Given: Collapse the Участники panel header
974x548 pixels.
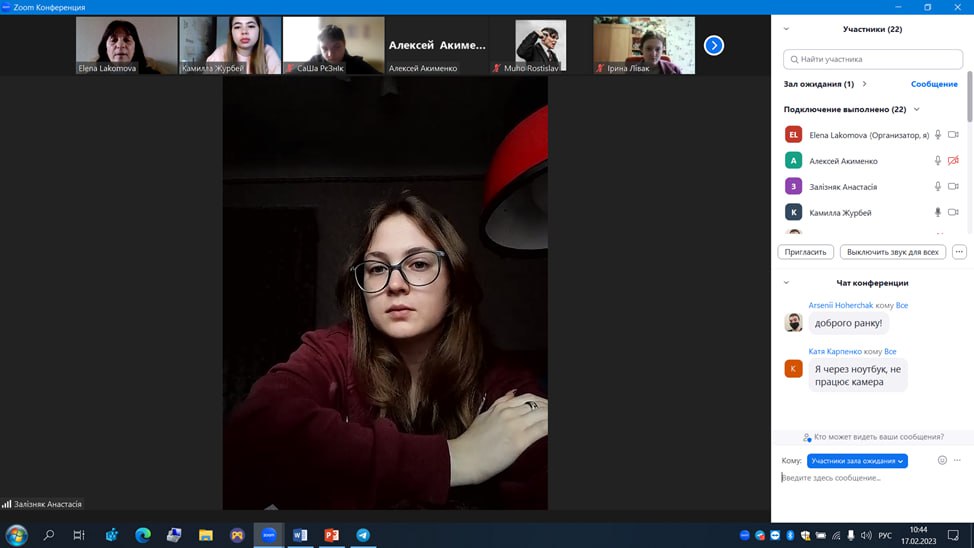Looking at the screenshot, I should click(x=786, y=29).
